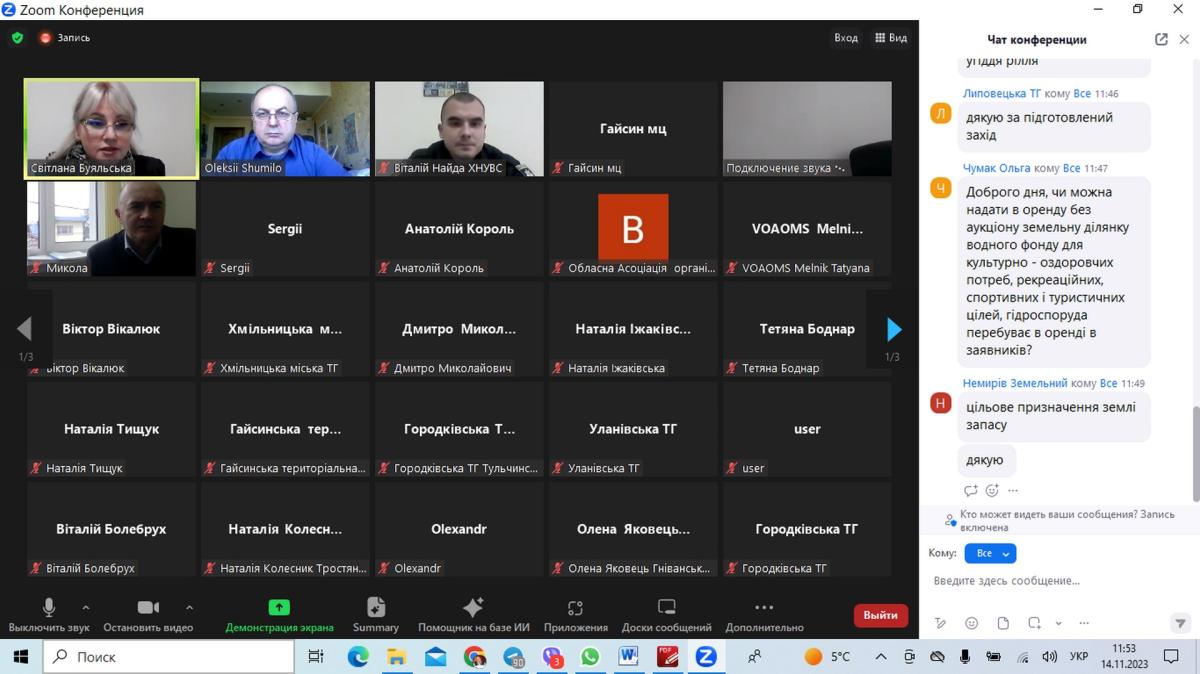Click Немирів Земельний sender name

coord(1015,384)
